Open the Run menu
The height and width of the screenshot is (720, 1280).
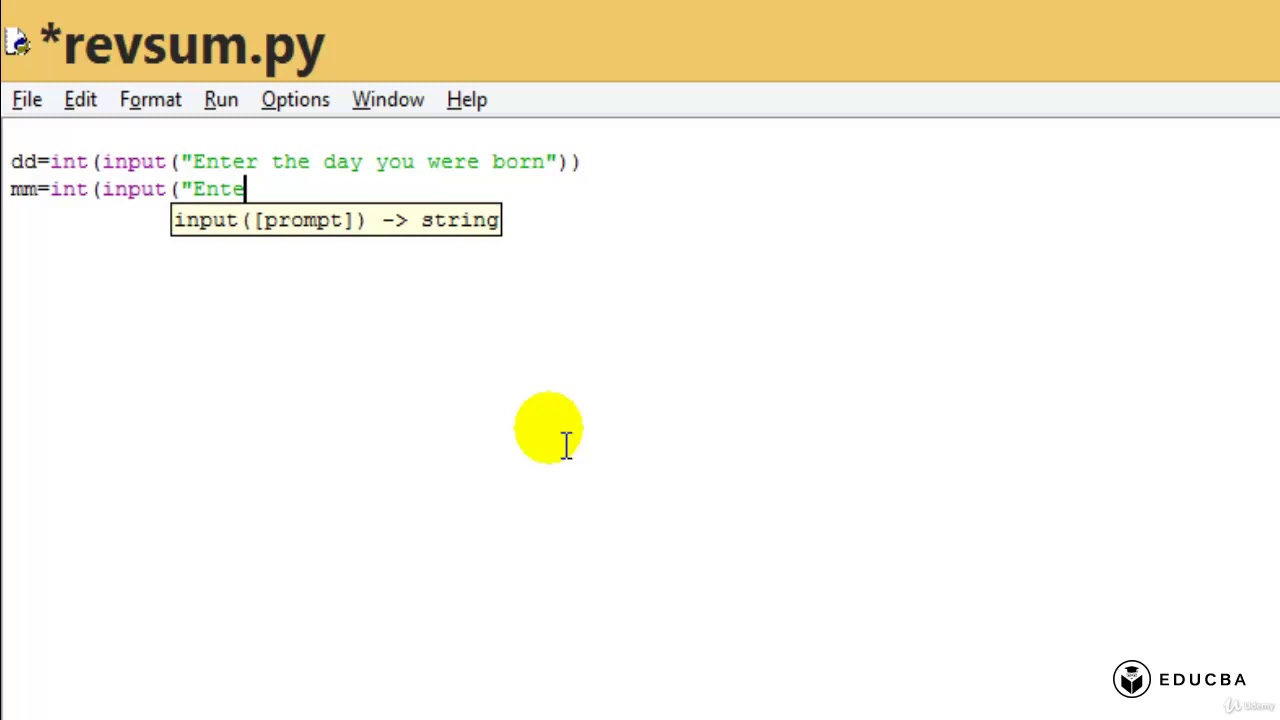221,100
